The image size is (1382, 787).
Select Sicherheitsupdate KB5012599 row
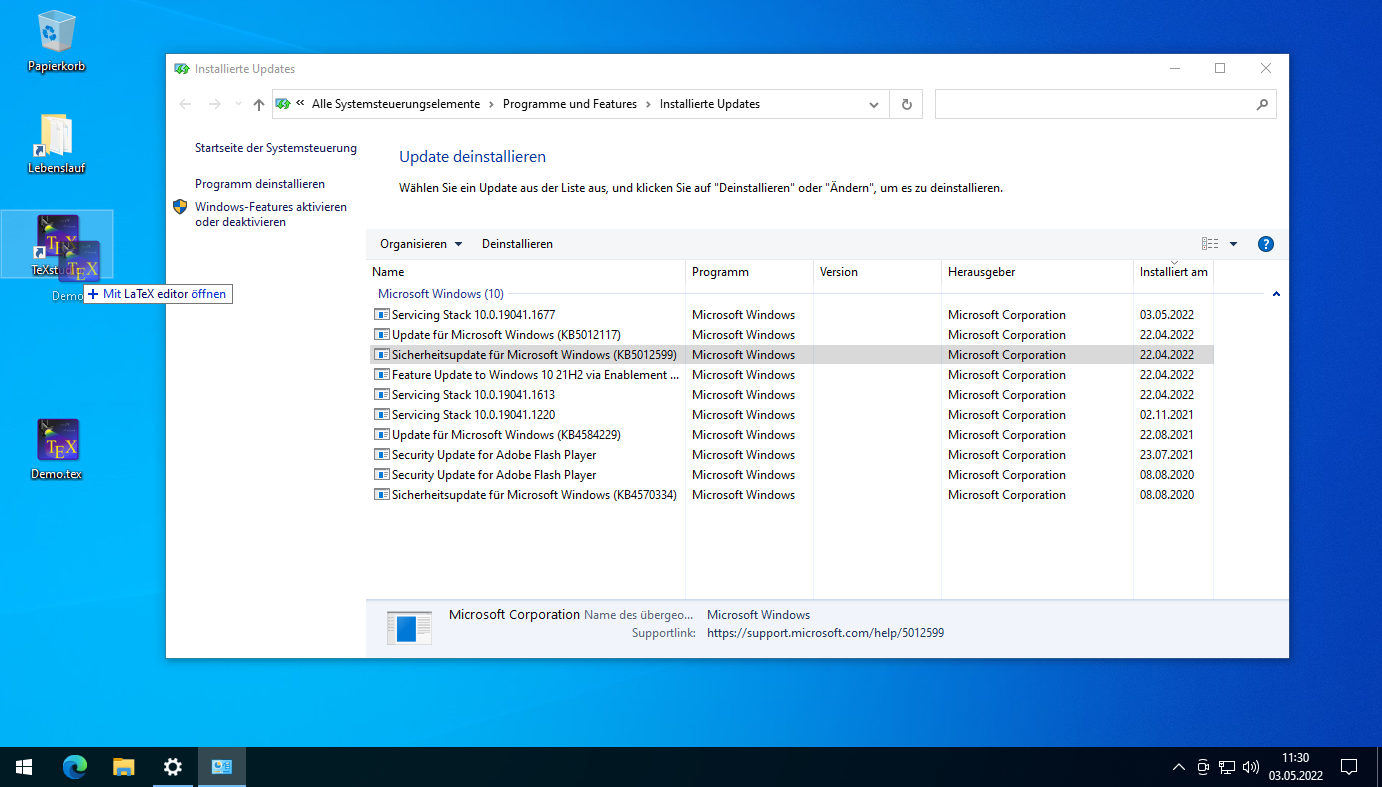coord(790,354)
